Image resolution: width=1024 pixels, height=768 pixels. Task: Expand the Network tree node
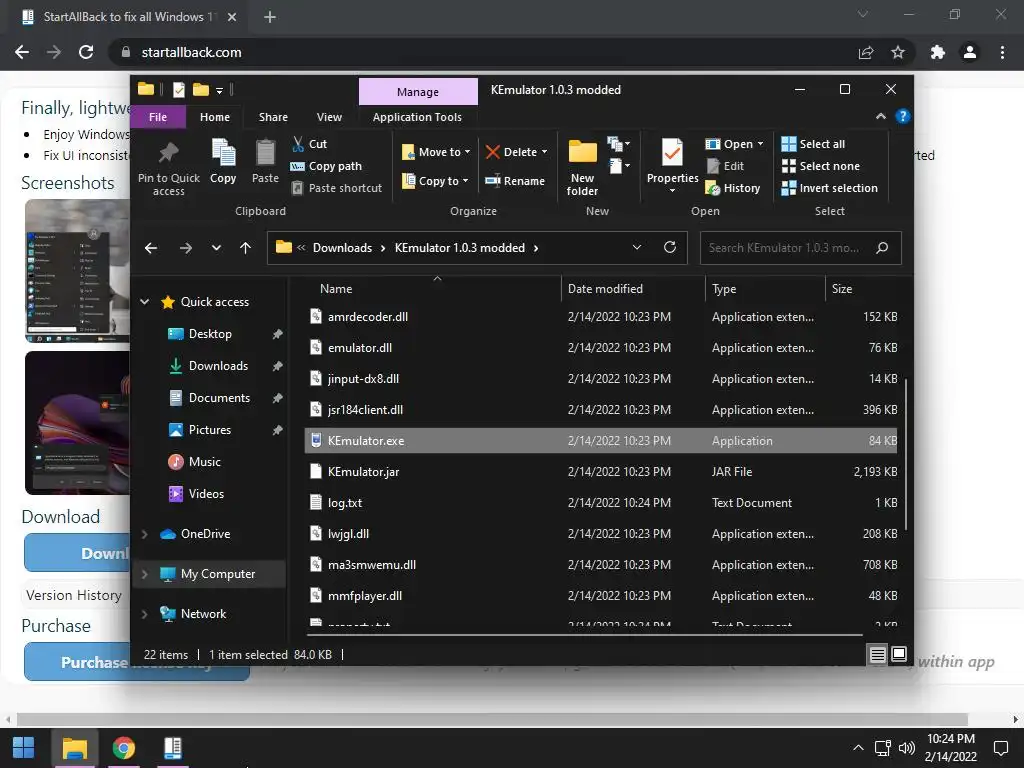pyautogui.click(x=144, y=614)
